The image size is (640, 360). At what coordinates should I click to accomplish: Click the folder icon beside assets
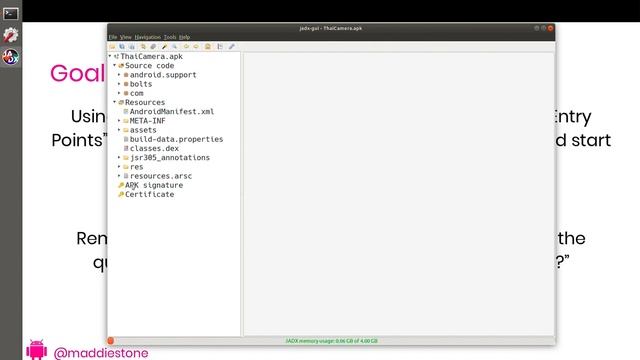click(x=126, y=130)
